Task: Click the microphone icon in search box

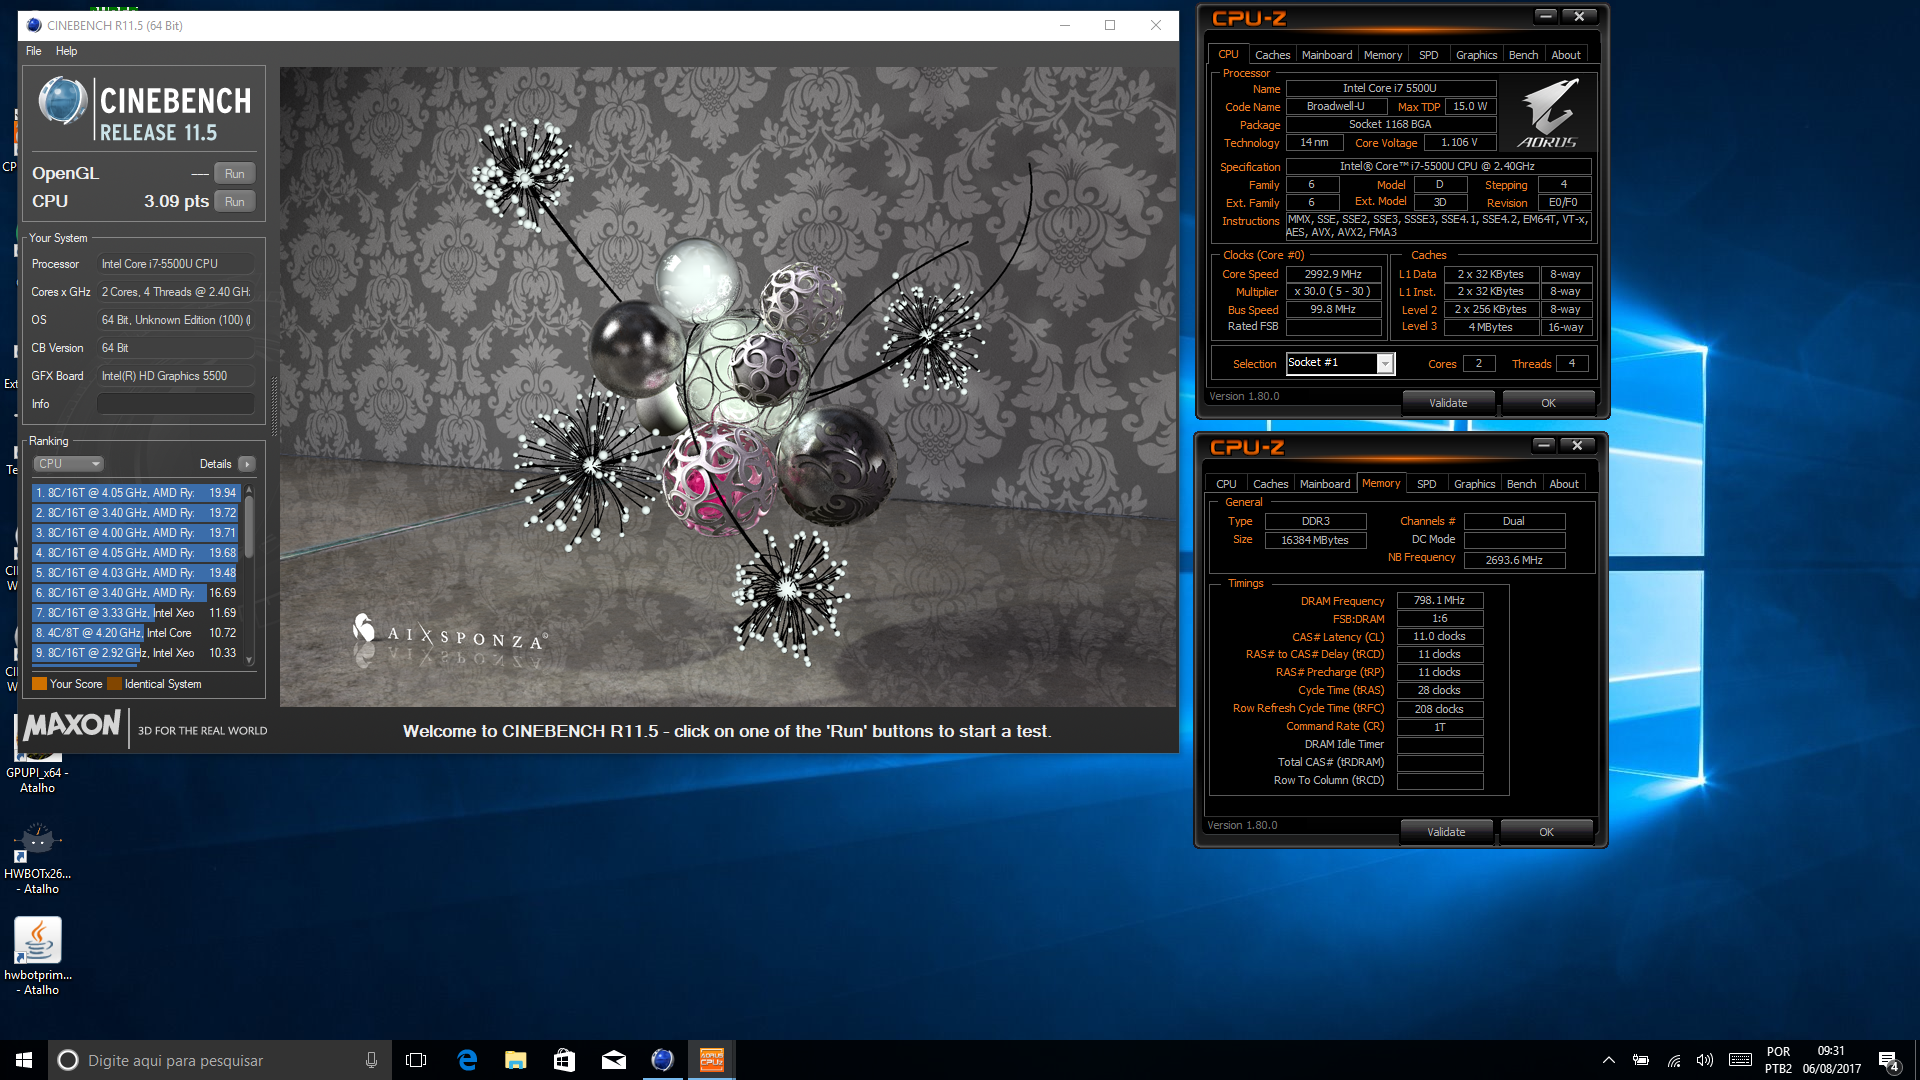Action: pyautogui.click(x=371, y=1060)
